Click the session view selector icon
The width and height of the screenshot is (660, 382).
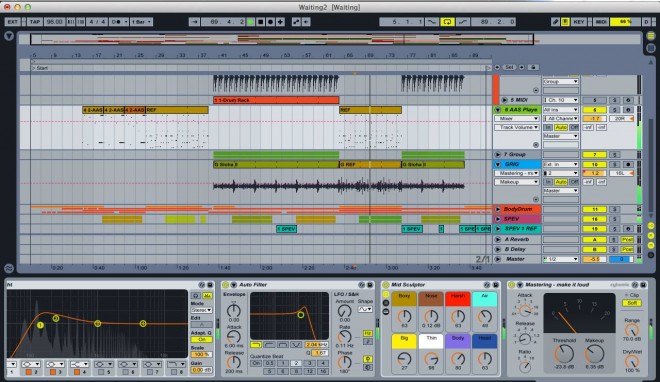651,48
